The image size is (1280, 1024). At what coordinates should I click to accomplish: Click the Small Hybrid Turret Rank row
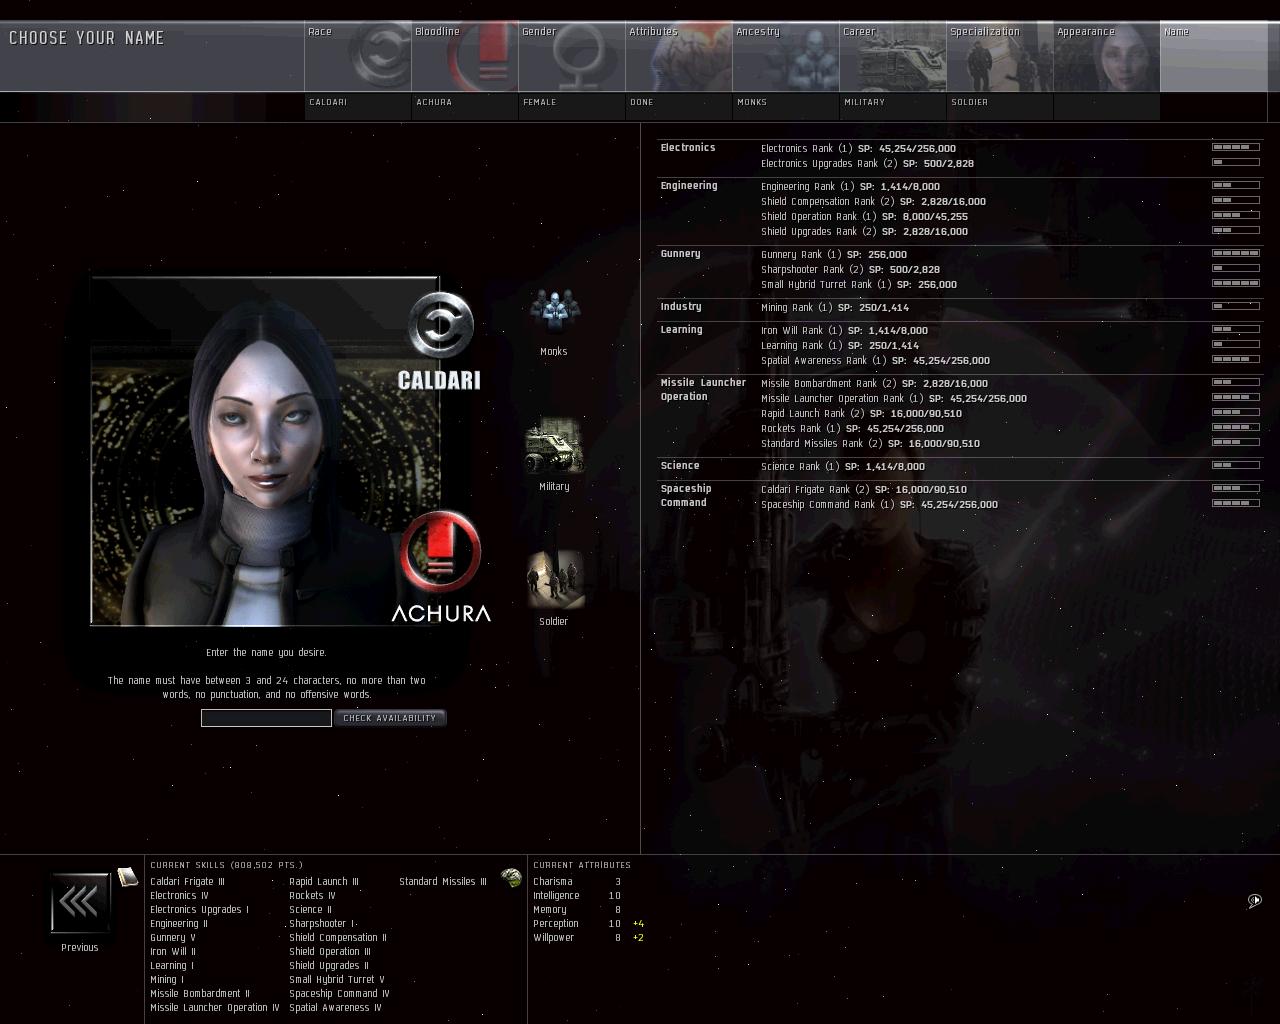click(x=859, y=284)
